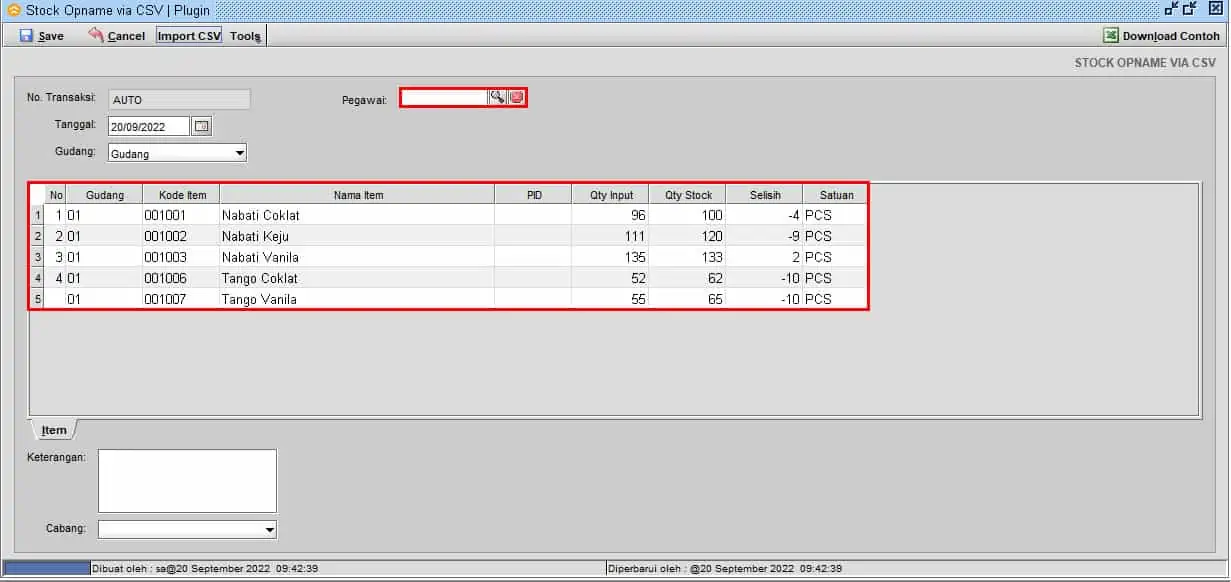Screen dimensions: 1231x582
Task: Select the Tango Coklat cell
Action: pos(358,278)
